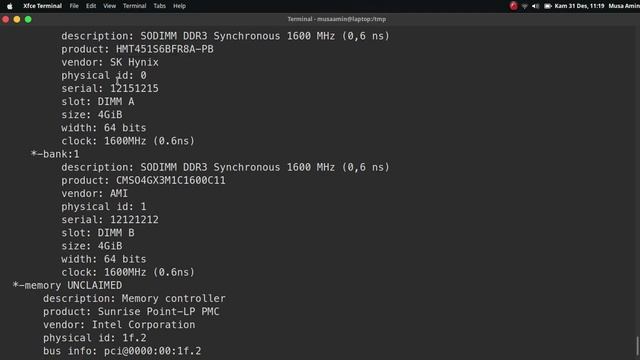Close the terminal with red button
The height and width of the screenshot is (360, 640).
6,19
